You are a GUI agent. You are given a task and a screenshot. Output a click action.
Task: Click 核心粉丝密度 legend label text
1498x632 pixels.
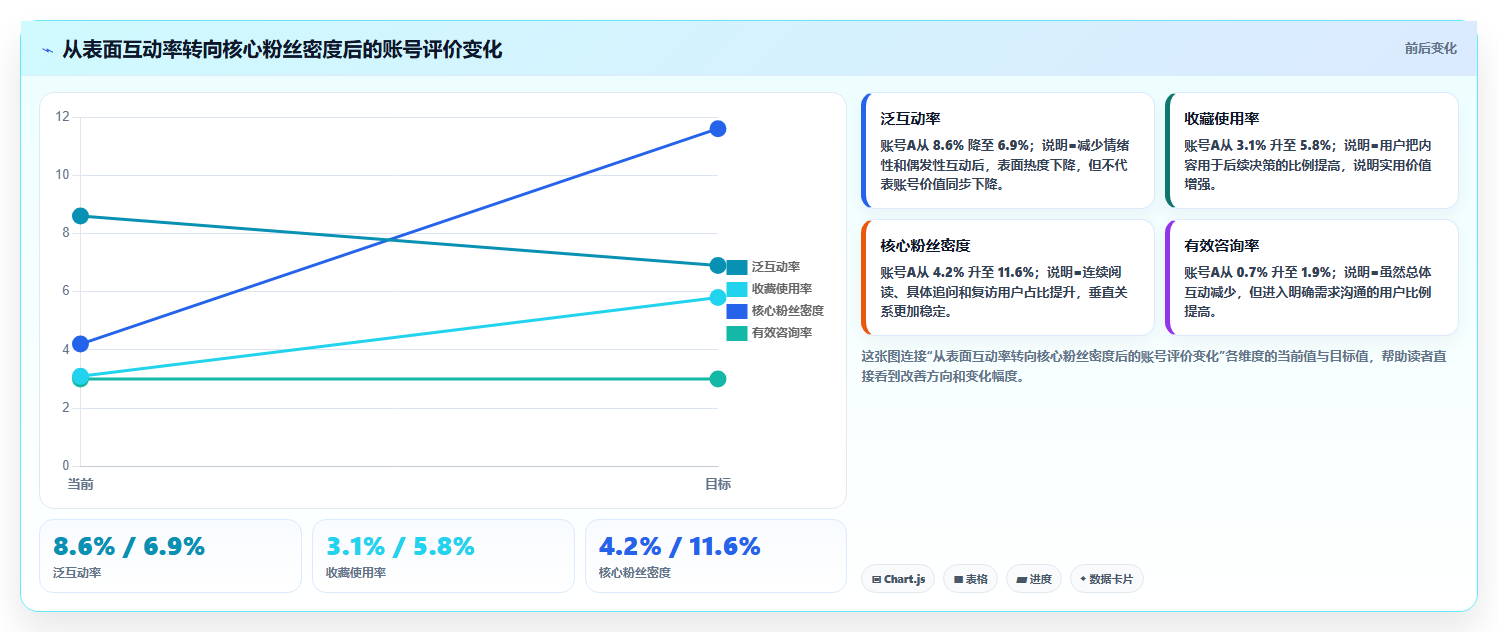coord(788,311)
